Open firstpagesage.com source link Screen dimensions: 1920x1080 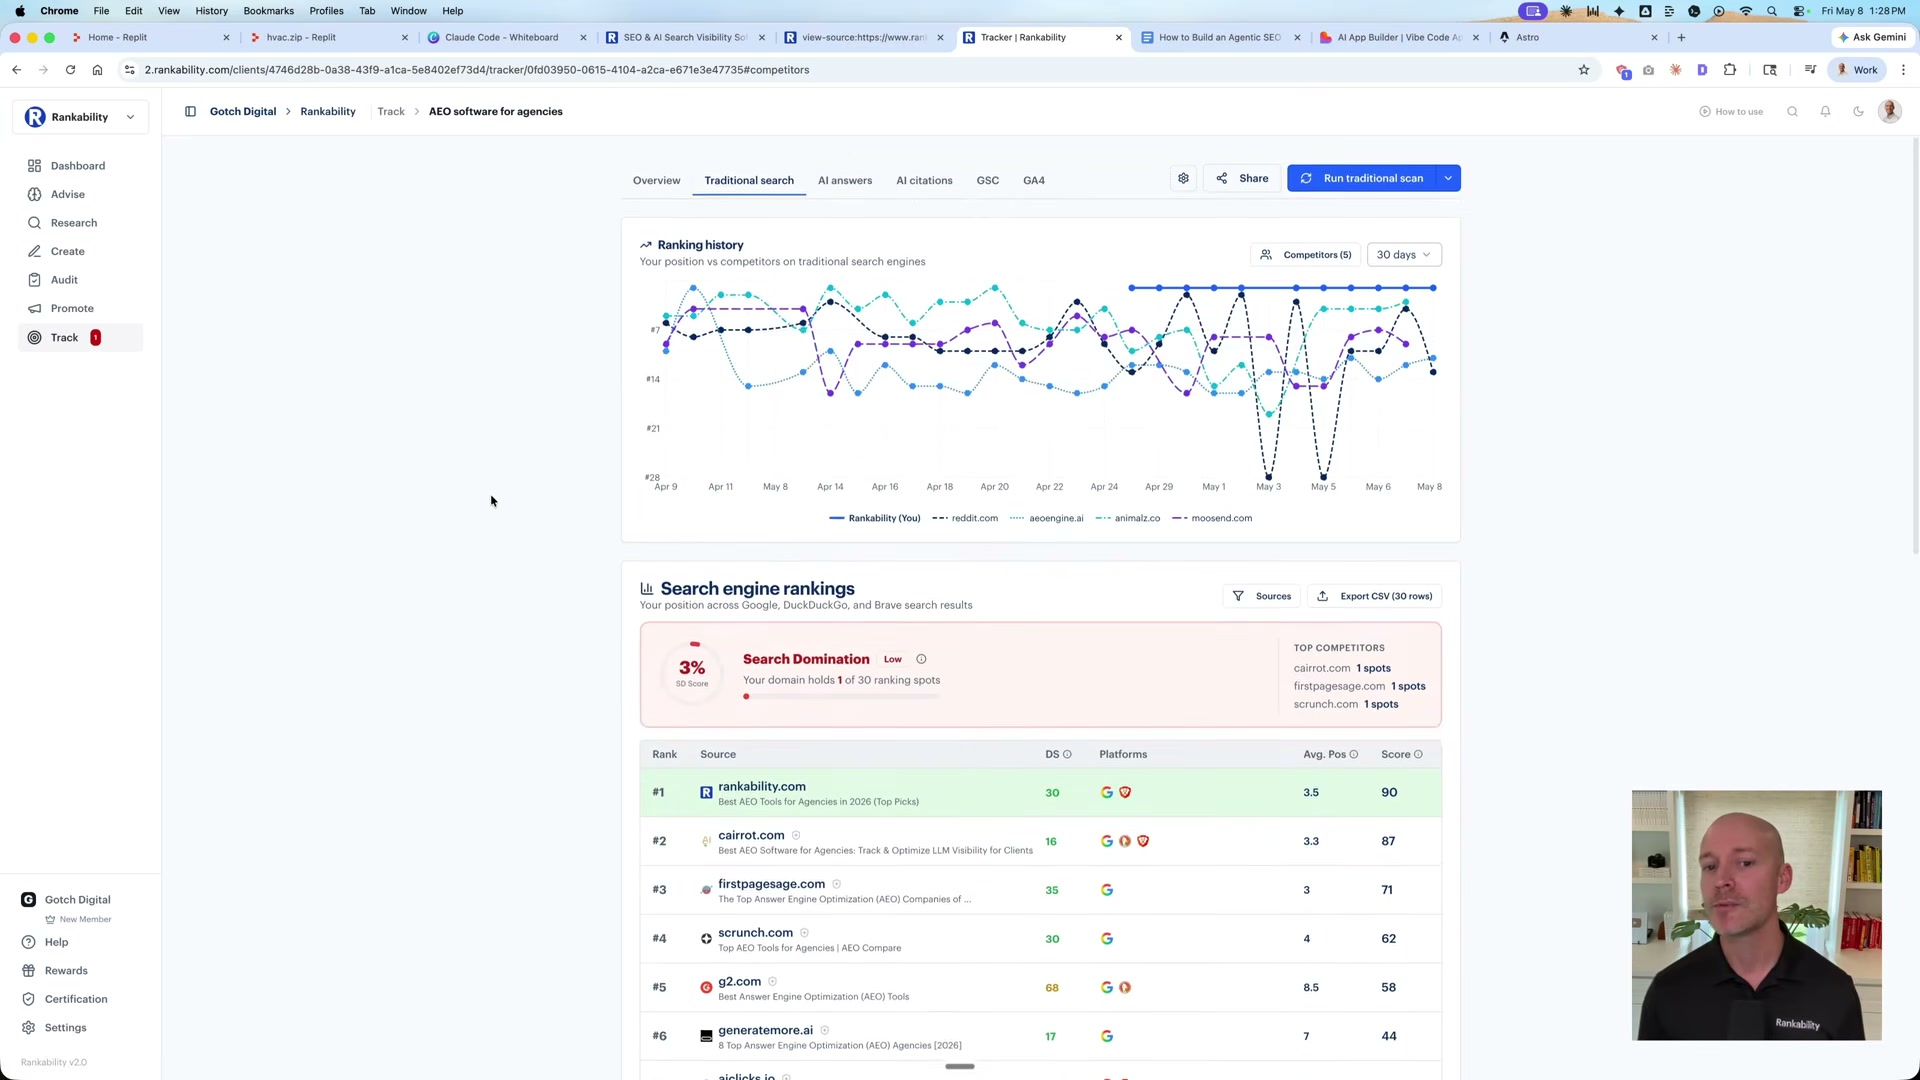pyautogui.click(x=771, y=884)
